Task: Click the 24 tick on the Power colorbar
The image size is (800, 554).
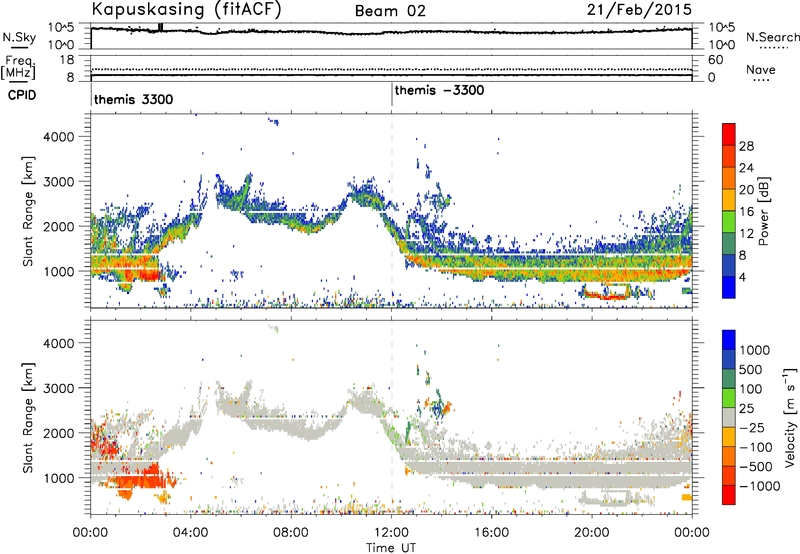Action: coord(746,168)
